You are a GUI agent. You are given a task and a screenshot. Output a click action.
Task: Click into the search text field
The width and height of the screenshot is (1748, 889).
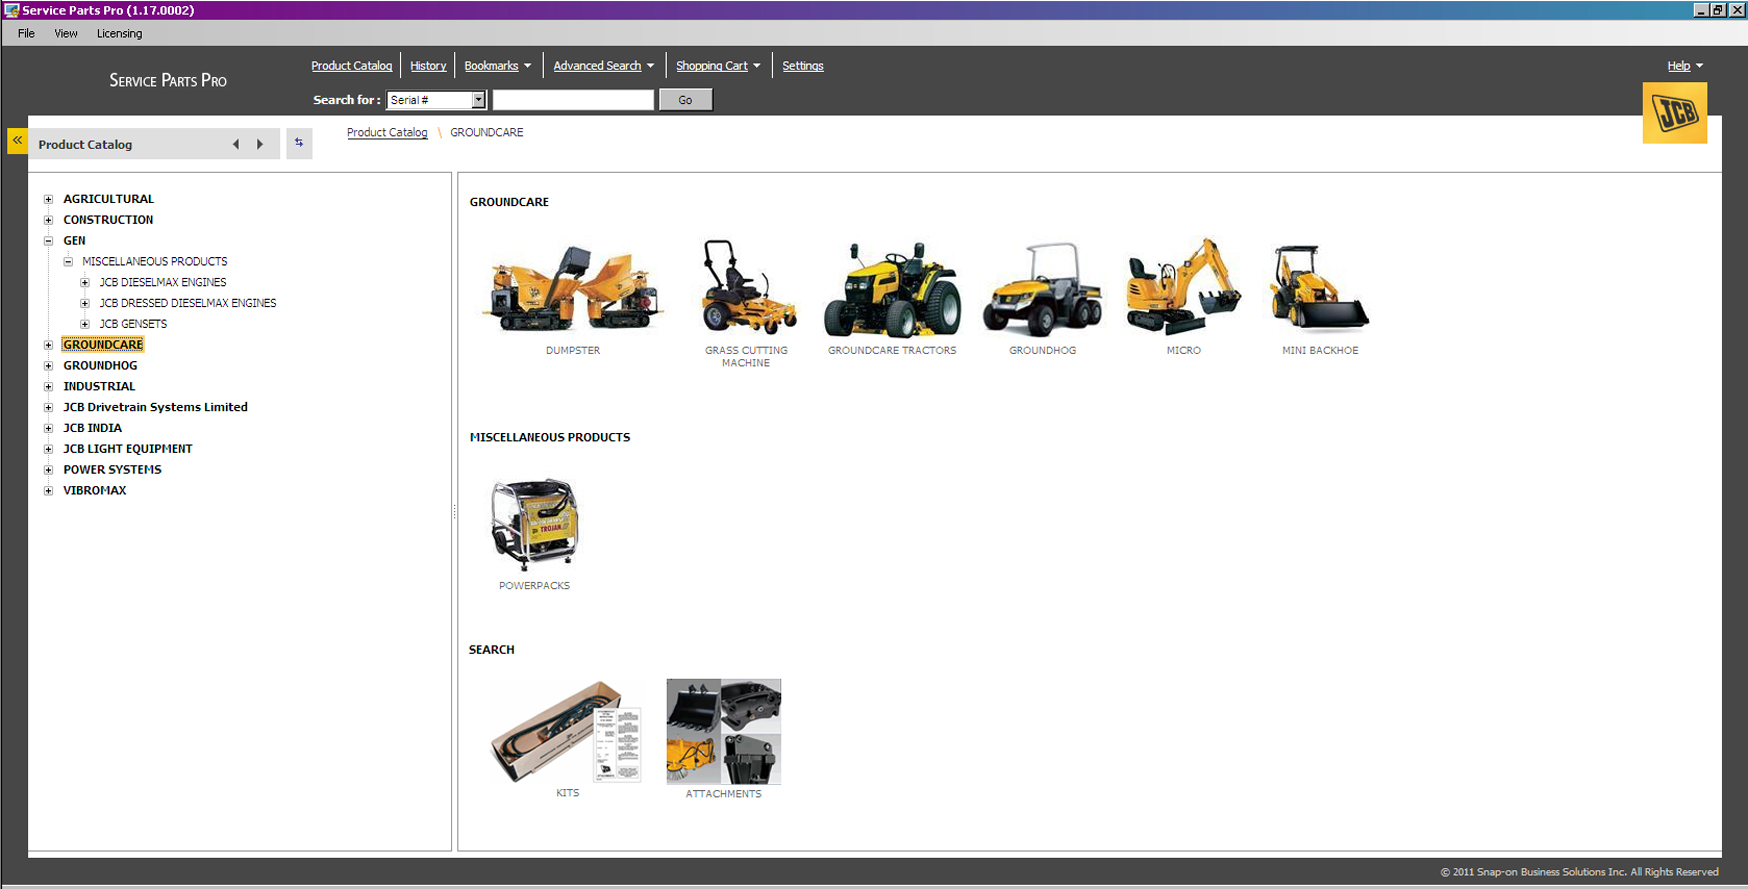(x=573, y=100)
